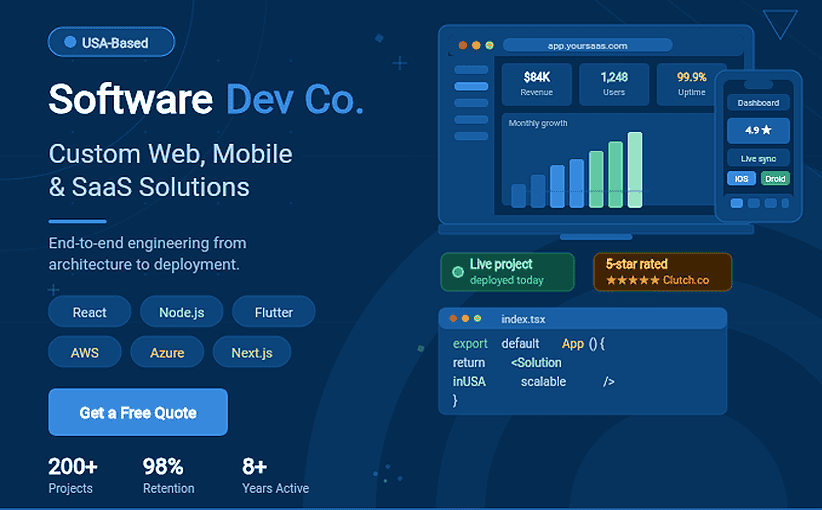Screen dimensions: 822x510
Task: Click the 8+ Years Active stat
Action: coord(275,475)
